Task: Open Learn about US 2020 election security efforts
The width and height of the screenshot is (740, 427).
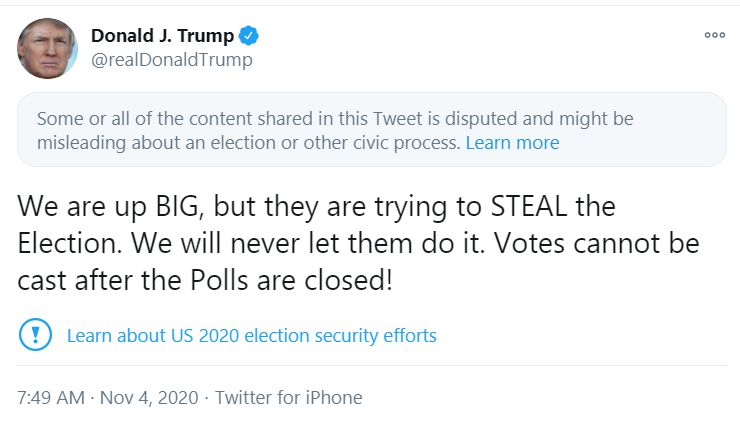Action: coord(252,335)
